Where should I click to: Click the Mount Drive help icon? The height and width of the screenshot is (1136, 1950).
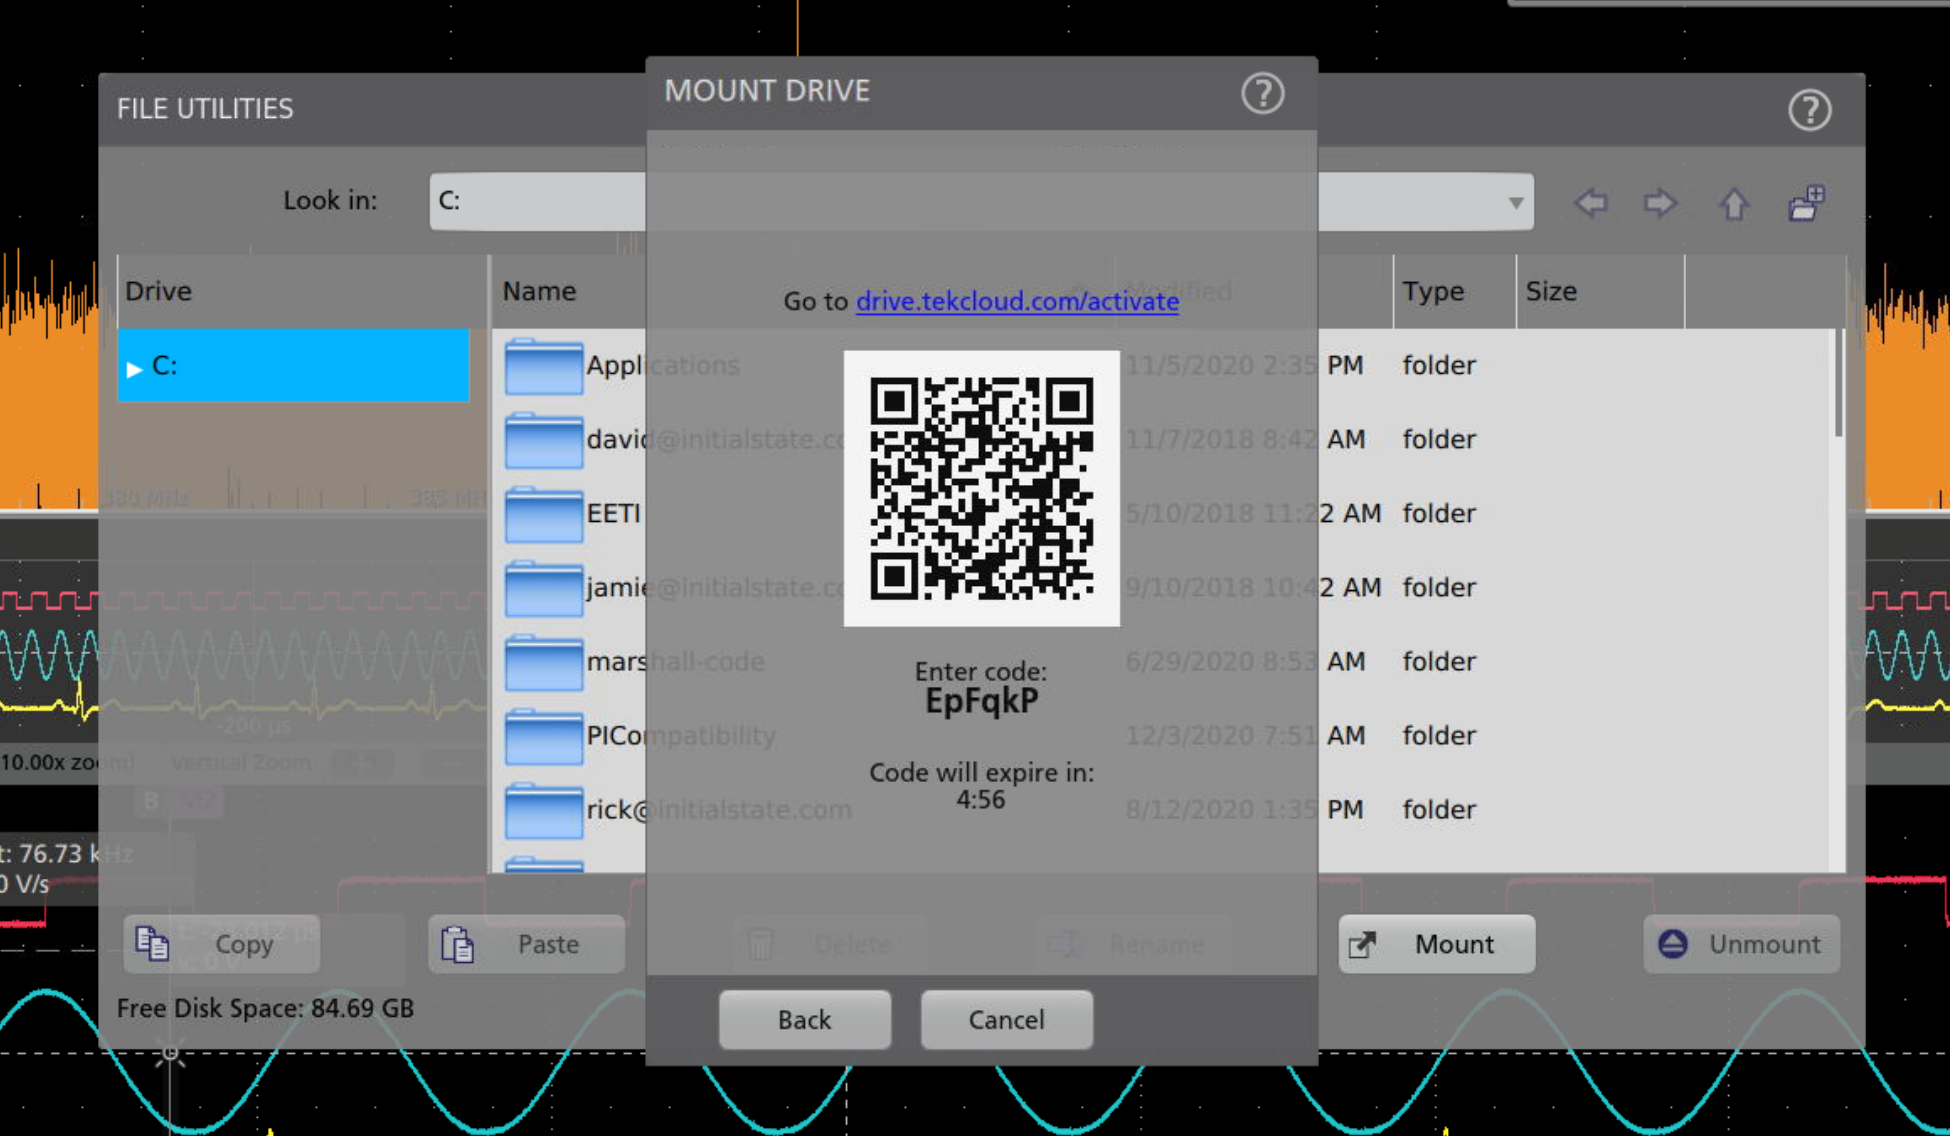click(x=1262, y=94)
